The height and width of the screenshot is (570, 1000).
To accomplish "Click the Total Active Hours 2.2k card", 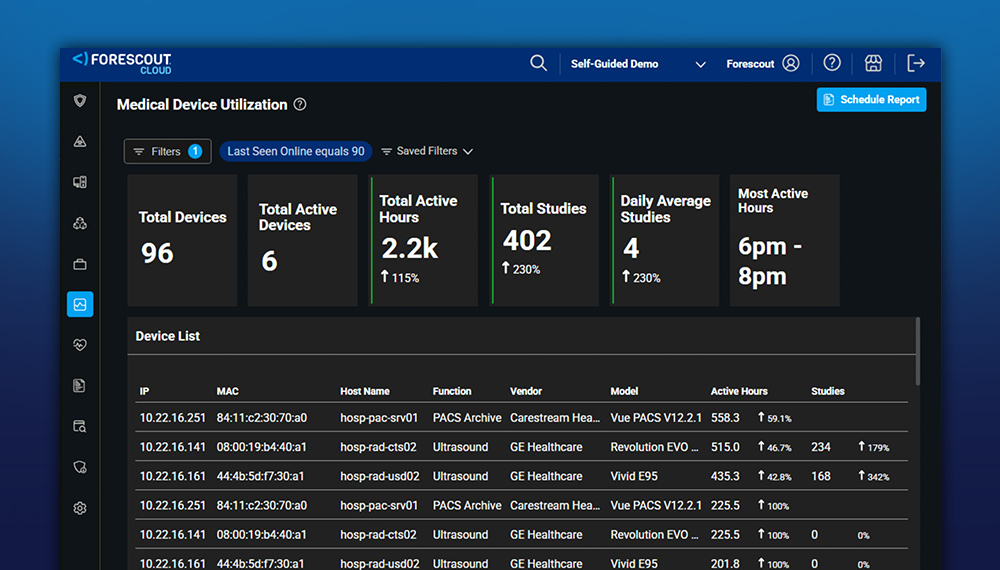I will point(423,240).
